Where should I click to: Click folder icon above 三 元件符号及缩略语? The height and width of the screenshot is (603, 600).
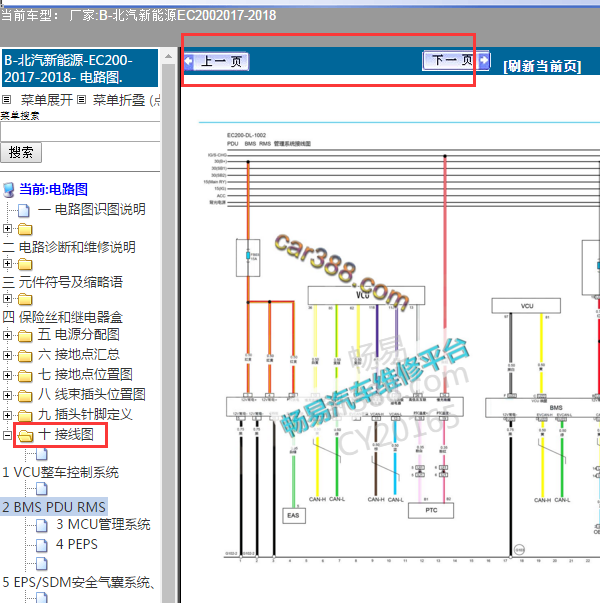[x=25, y=264]
